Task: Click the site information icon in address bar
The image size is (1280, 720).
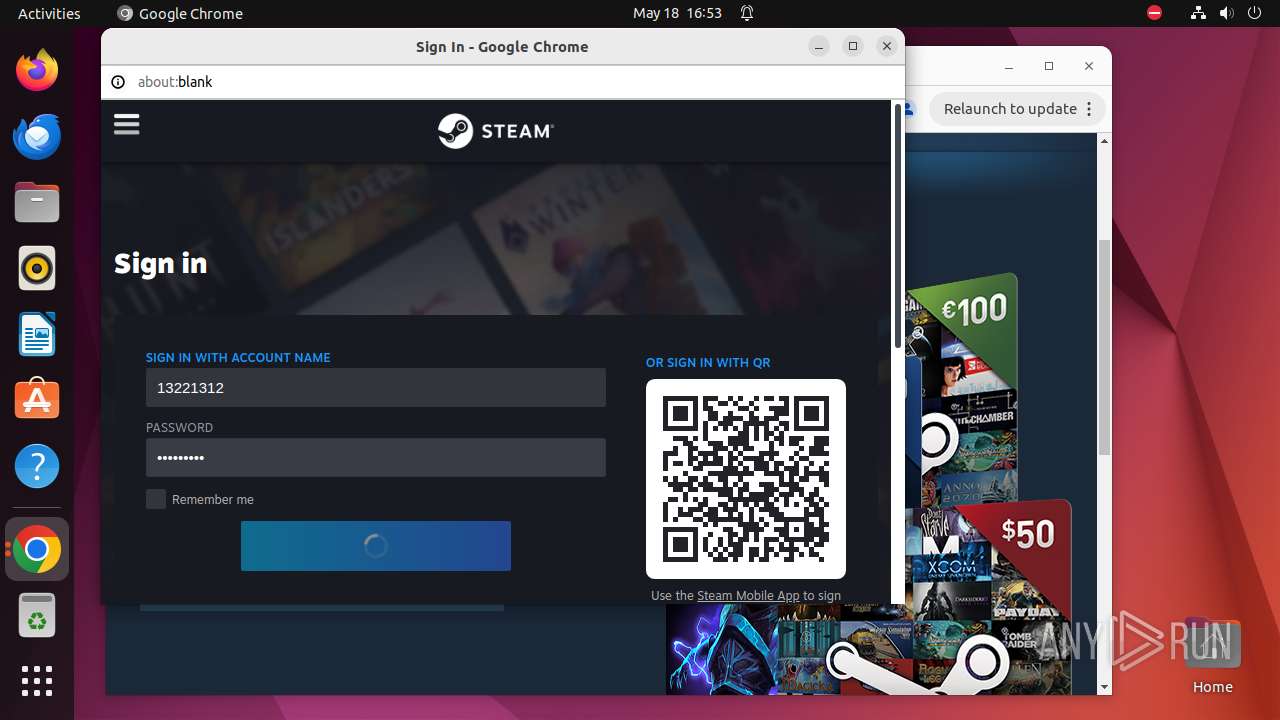Action: (x=118, y=82)
